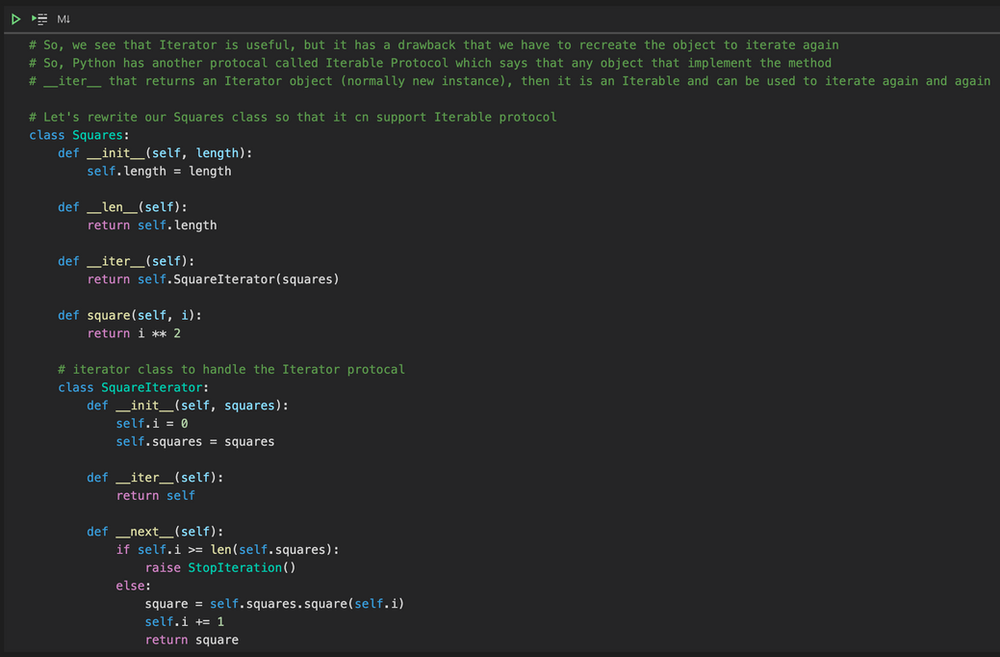The height and width of the screenshot is (657, 1000).
Task: Click the __next__ method name
Action: point(141,531)
